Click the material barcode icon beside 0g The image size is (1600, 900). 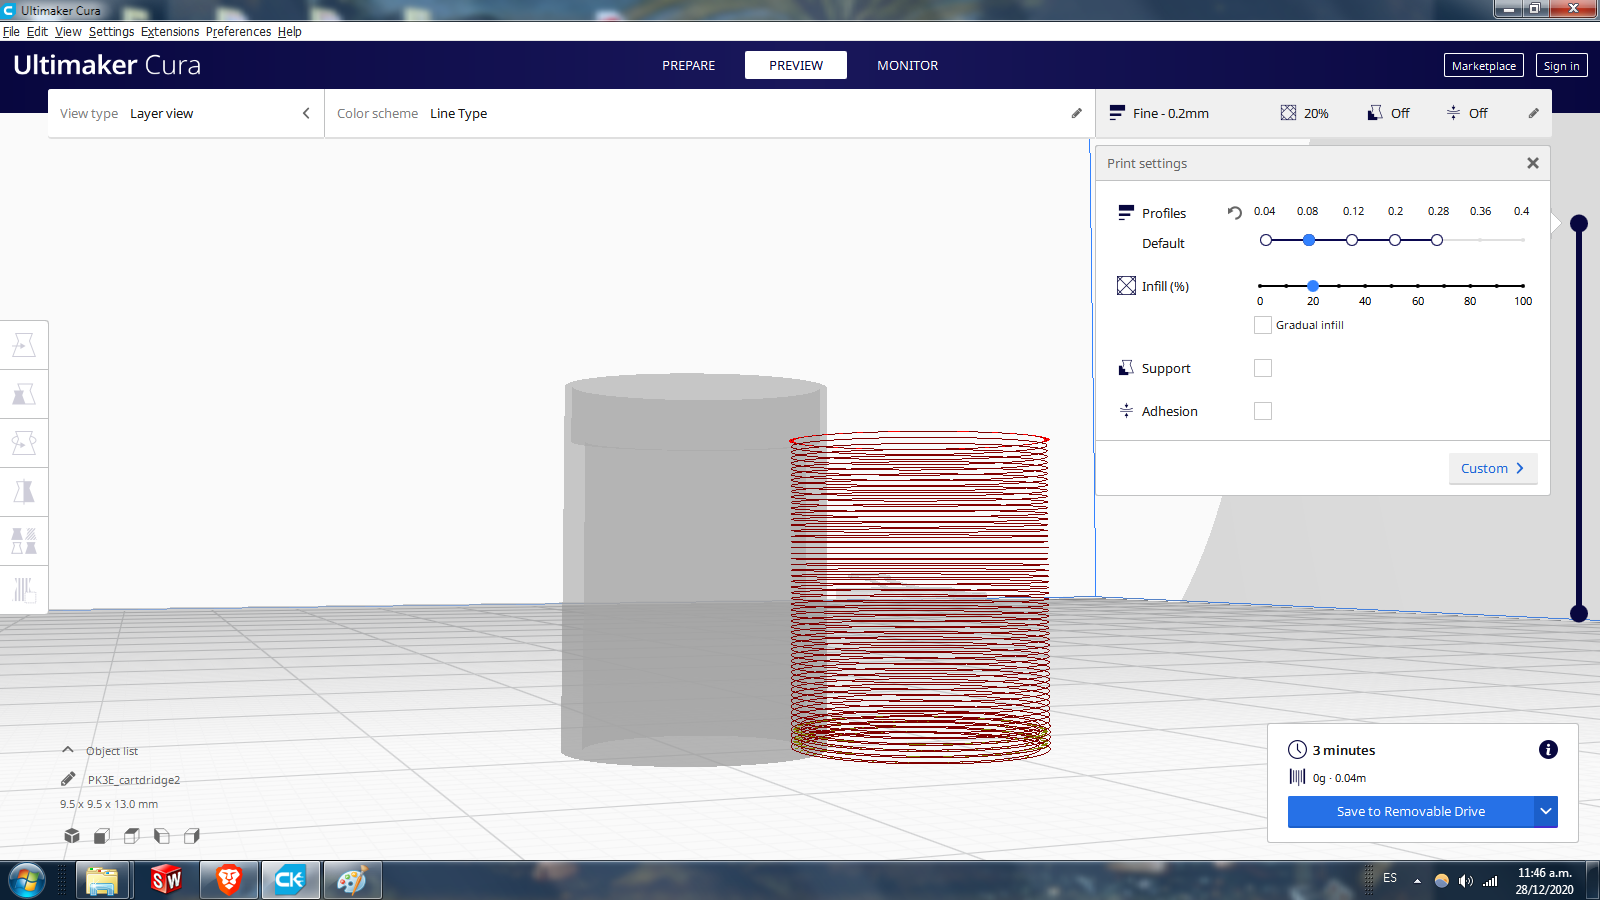pos(1297,777)
